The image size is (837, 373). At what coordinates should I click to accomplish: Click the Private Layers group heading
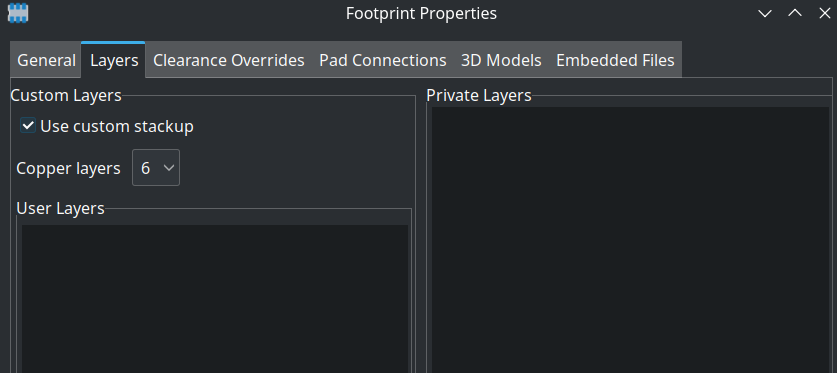(x=479, y=96)
